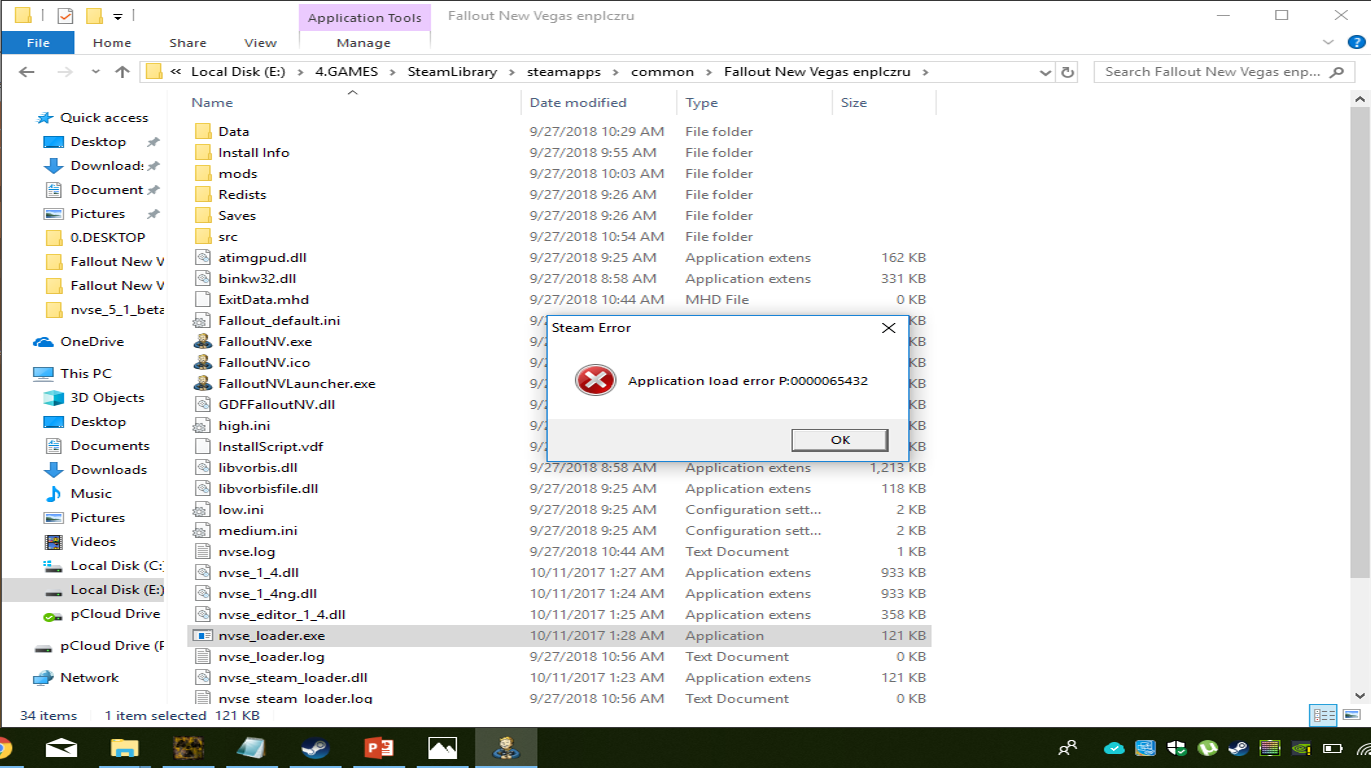Expand the chevron after common breadcrumb
The width and height of the screenshot is (1371, 768).
click(x=709, y=72)
